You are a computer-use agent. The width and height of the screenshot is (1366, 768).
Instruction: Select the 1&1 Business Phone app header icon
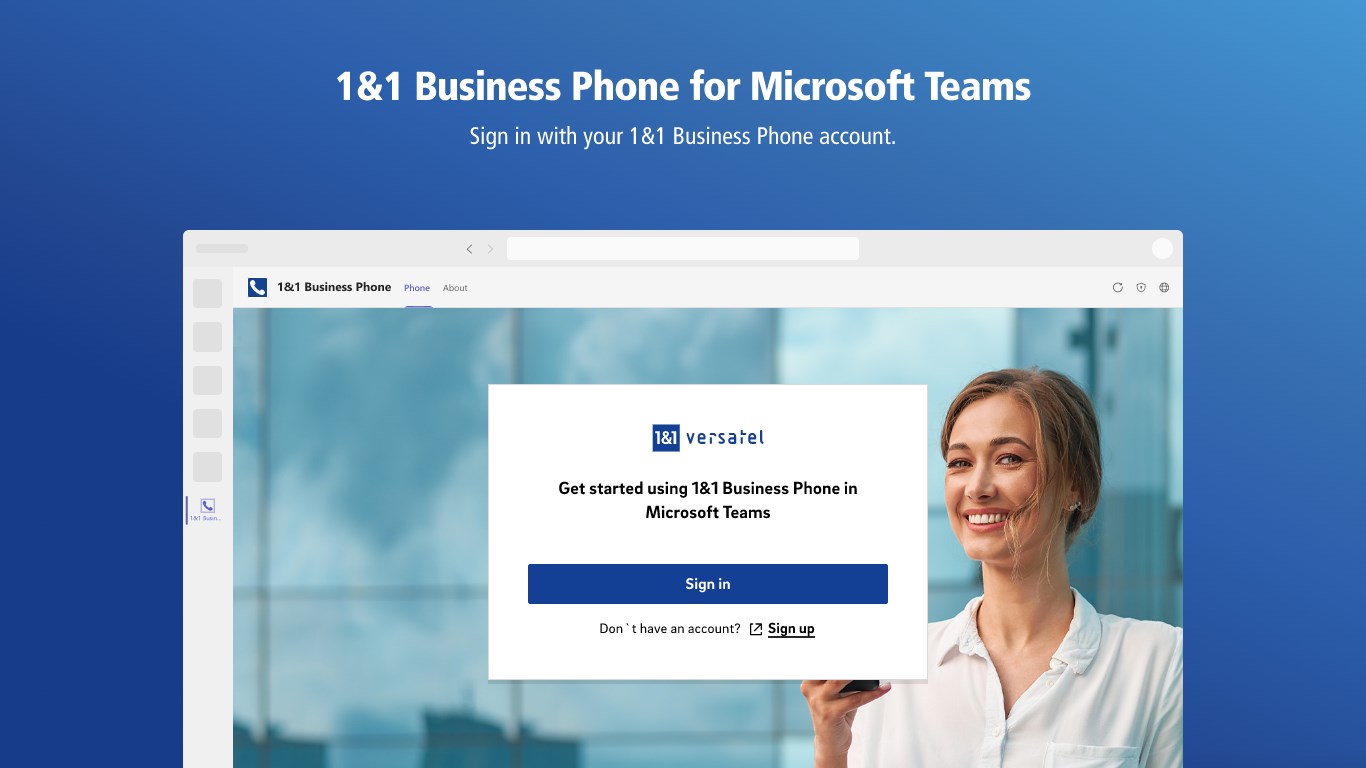click(257, 288)
